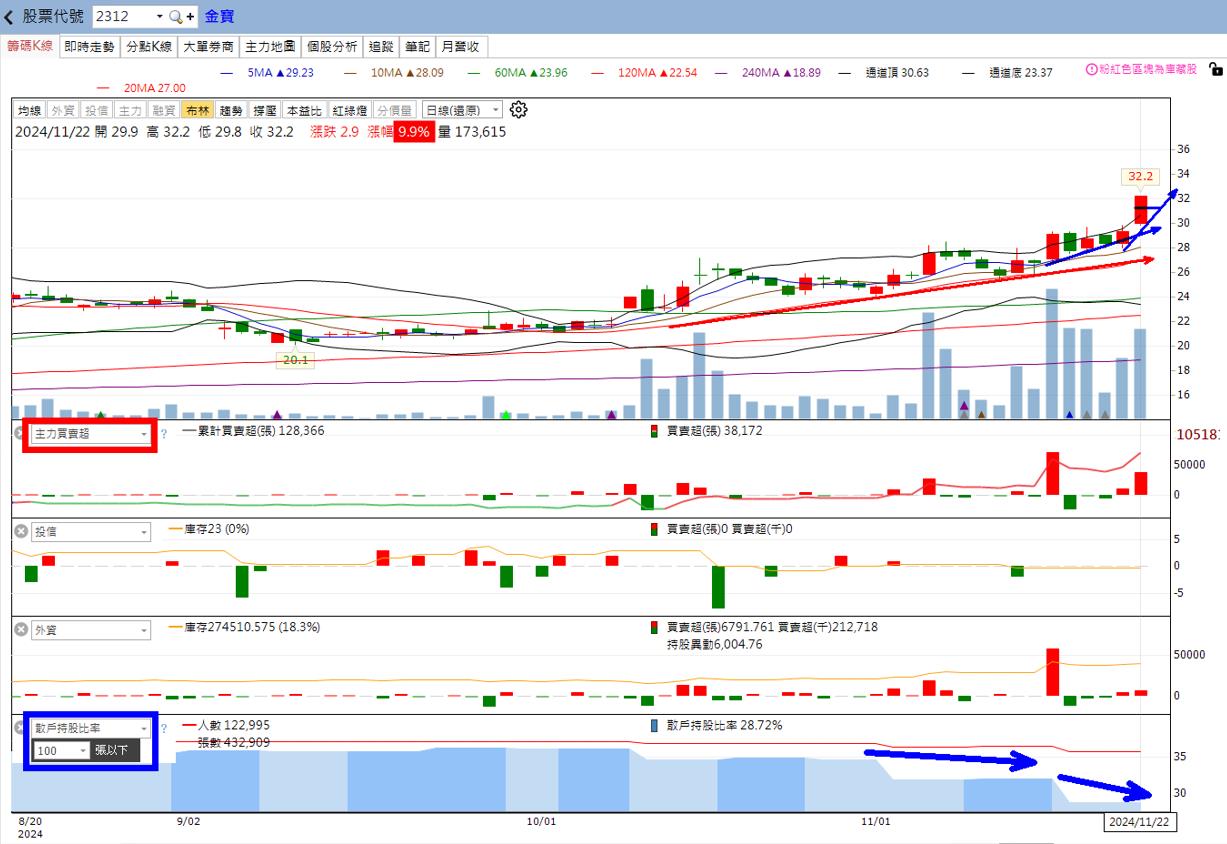Click the plus icon to add stock
Screen dimensions: 1227x844
tap(190, 17)
